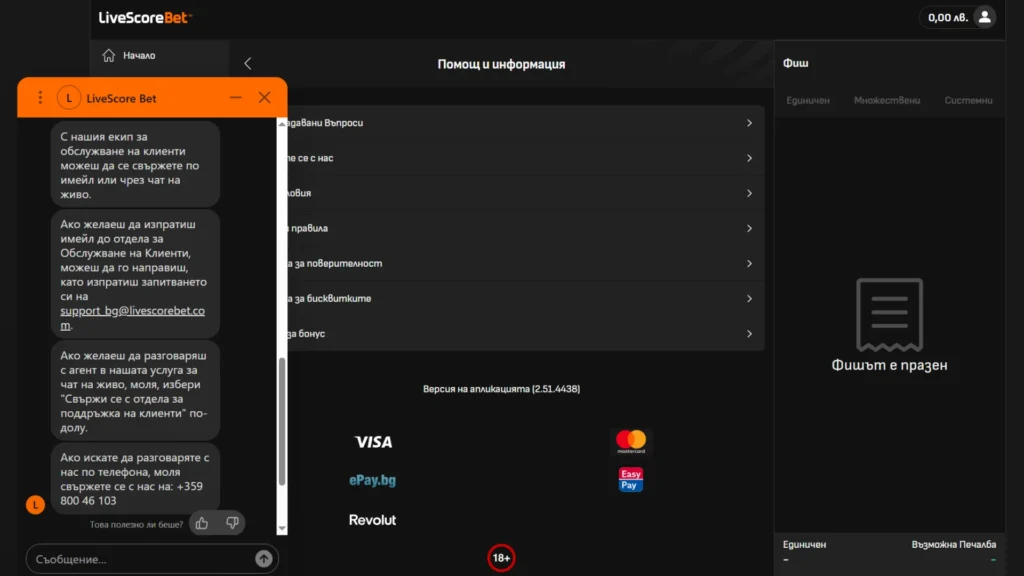This screenshot has height=576, width=1024.
Task: Open the chat options three-dot menu
Action: [x=40, y=98]
